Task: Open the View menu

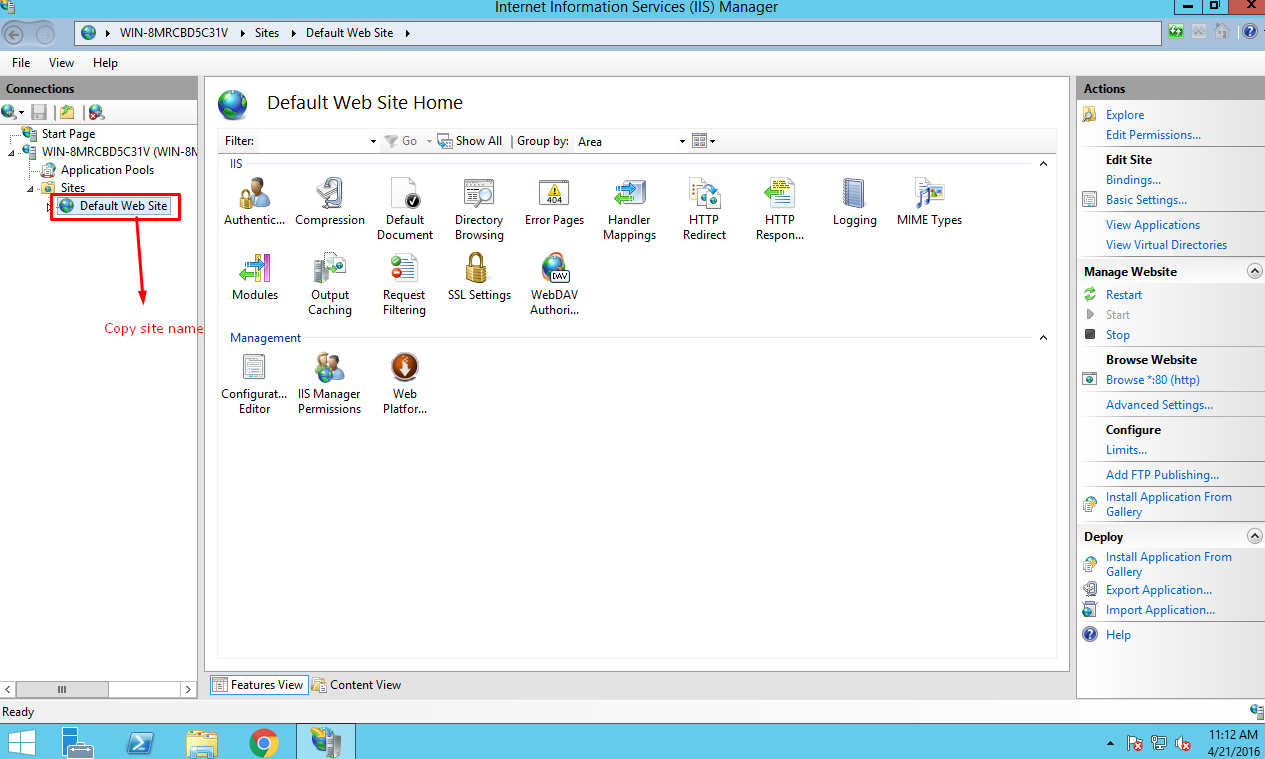Action: (x=61, y=62)
